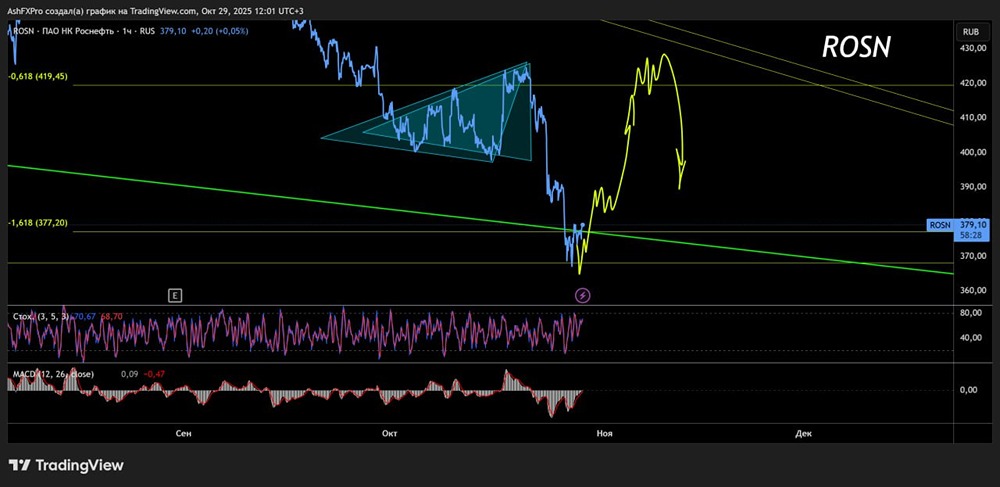Click the Сен month on time axis
The height and width of the screenshot is (487, 1000).
[183, 433]
